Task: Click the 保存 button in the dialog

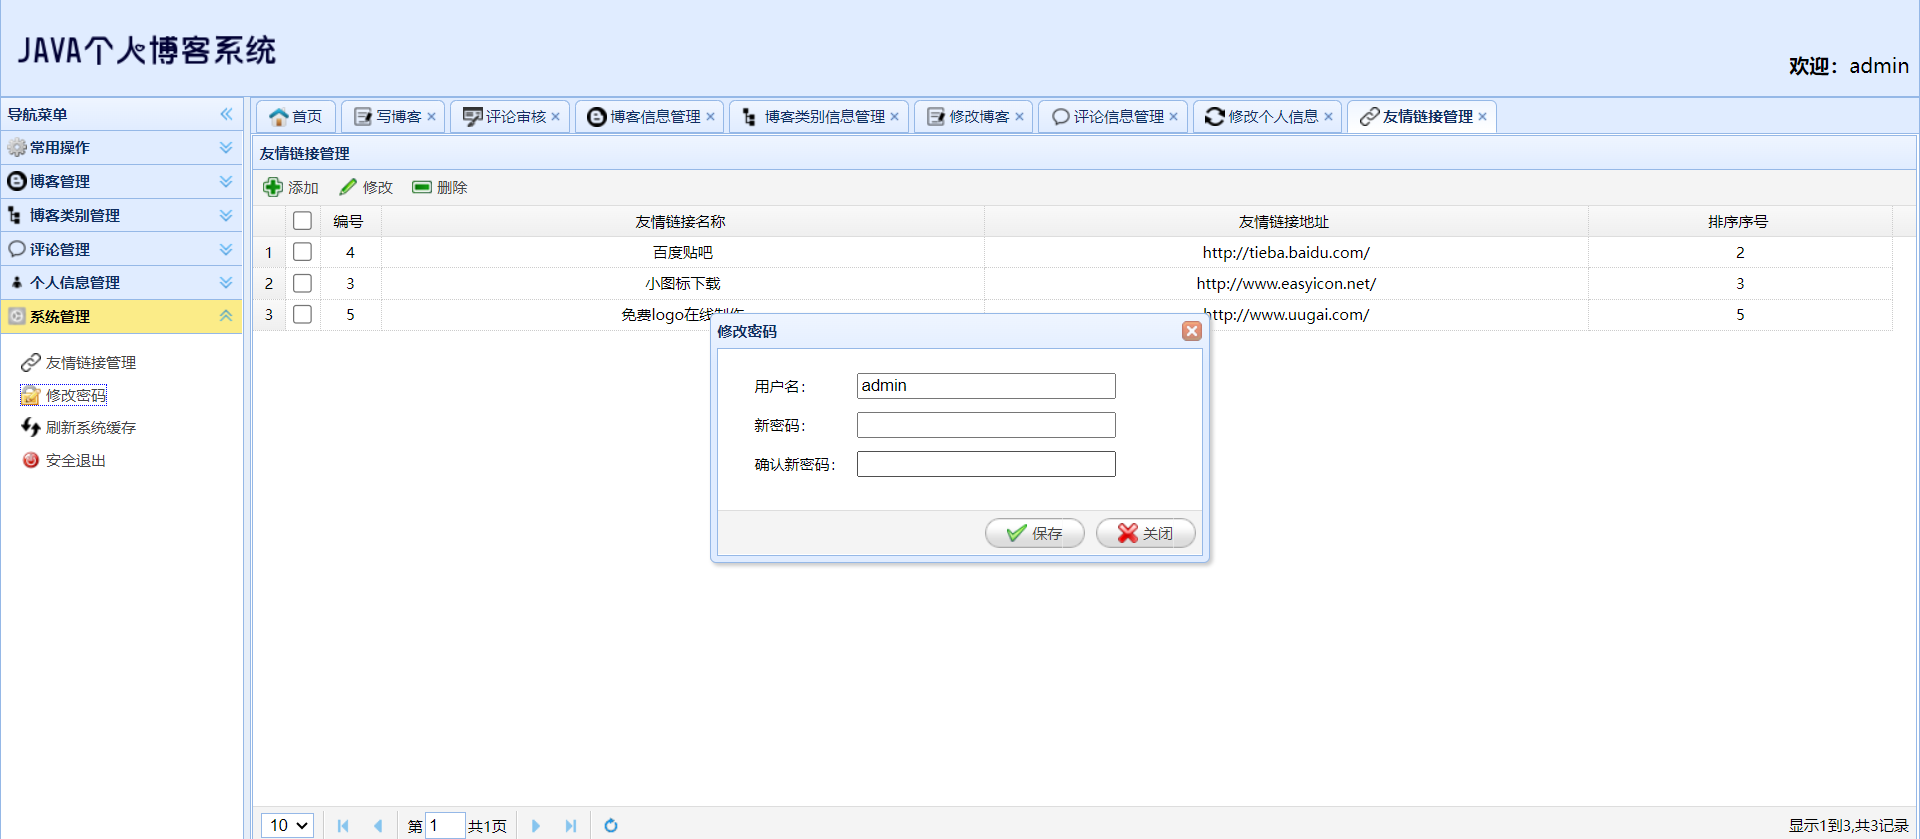Action: coord(1035,533)
